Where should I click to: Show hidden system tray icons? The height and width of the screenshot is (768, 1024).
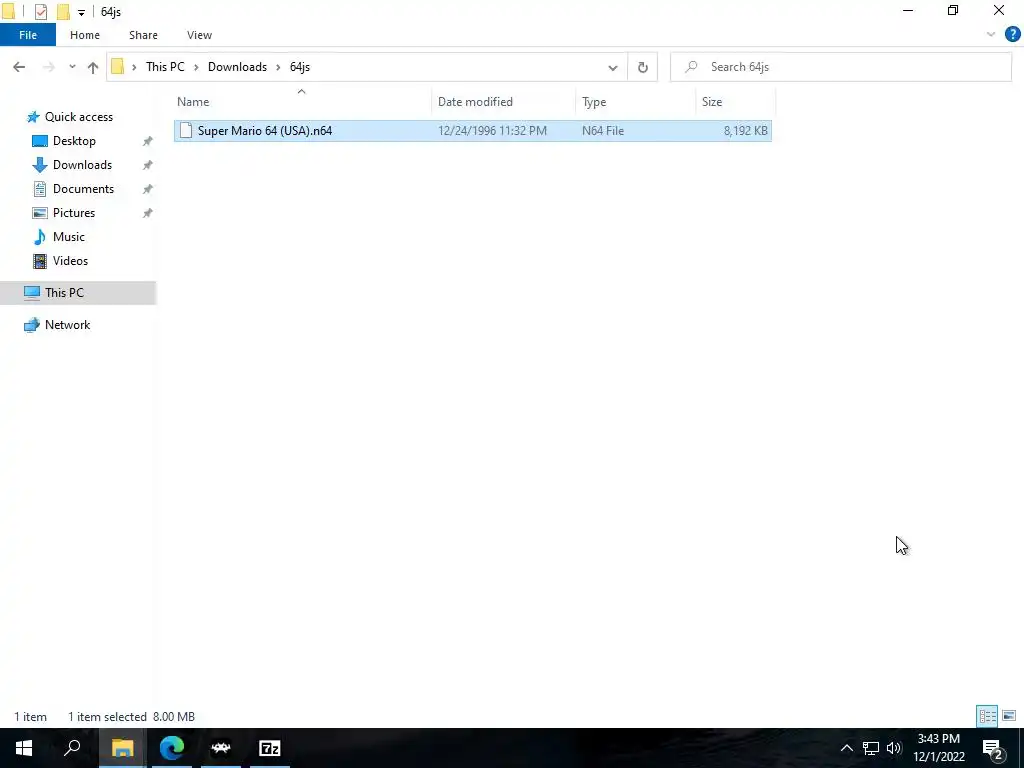[846, 748]
